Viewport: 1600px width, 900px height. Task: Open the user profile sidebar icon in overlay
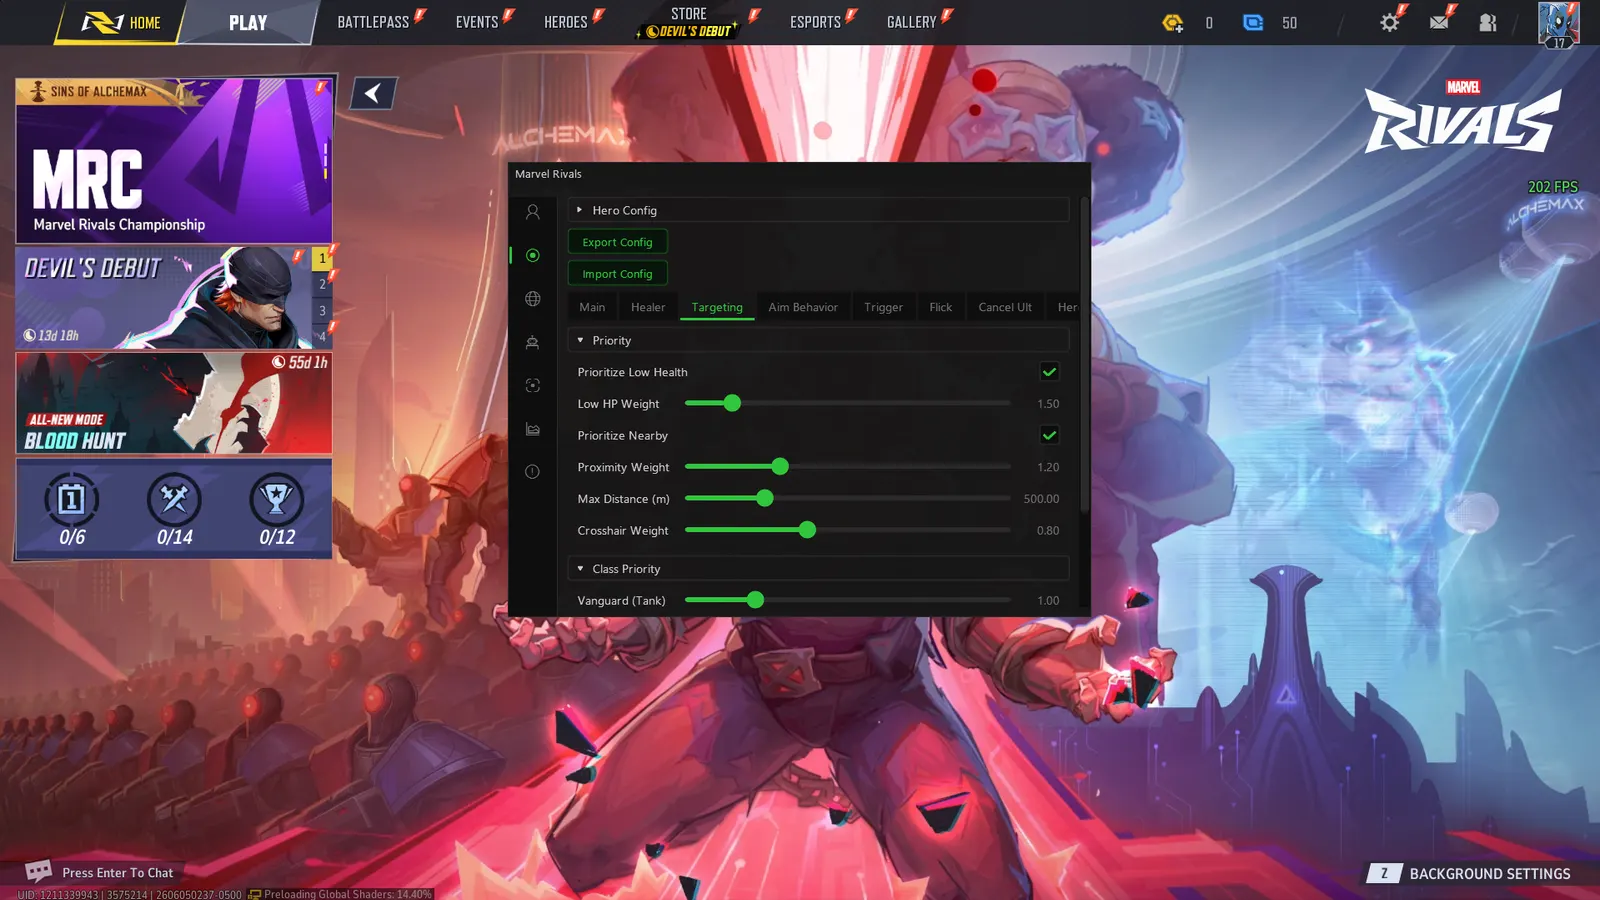532,212
